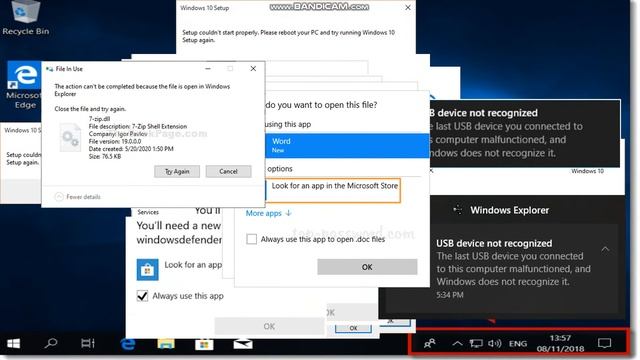Click Cancel in File In Use dialog
This screenshot has height=360, width=640.
228,171
